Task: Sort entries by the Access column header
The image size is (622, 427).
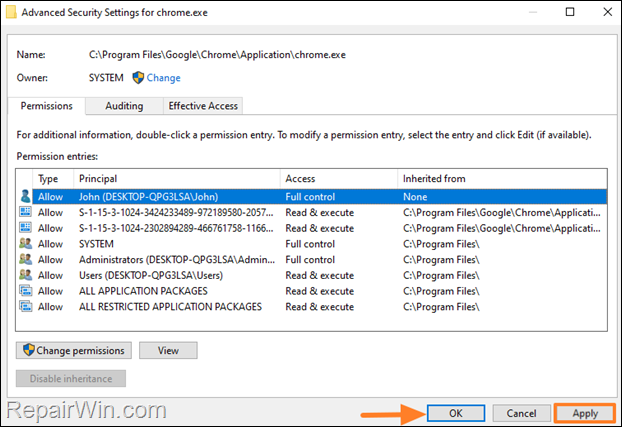Action: click(x=339, y=179)
